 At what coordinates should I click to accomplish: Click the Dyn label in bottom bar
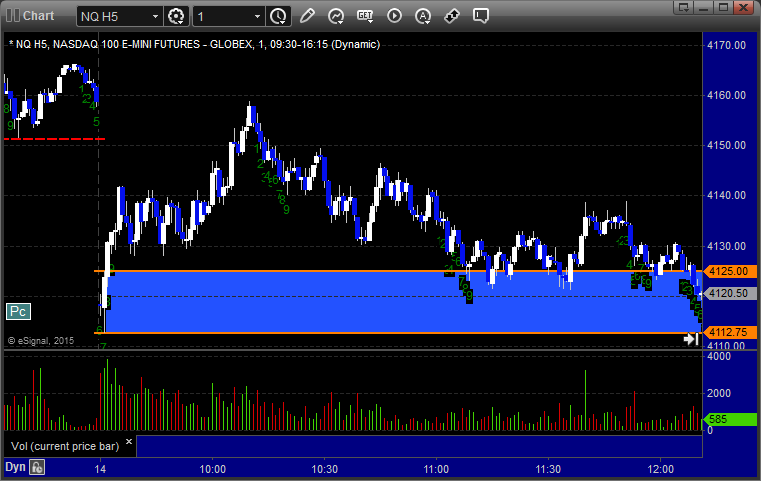(x=15, y=467)
